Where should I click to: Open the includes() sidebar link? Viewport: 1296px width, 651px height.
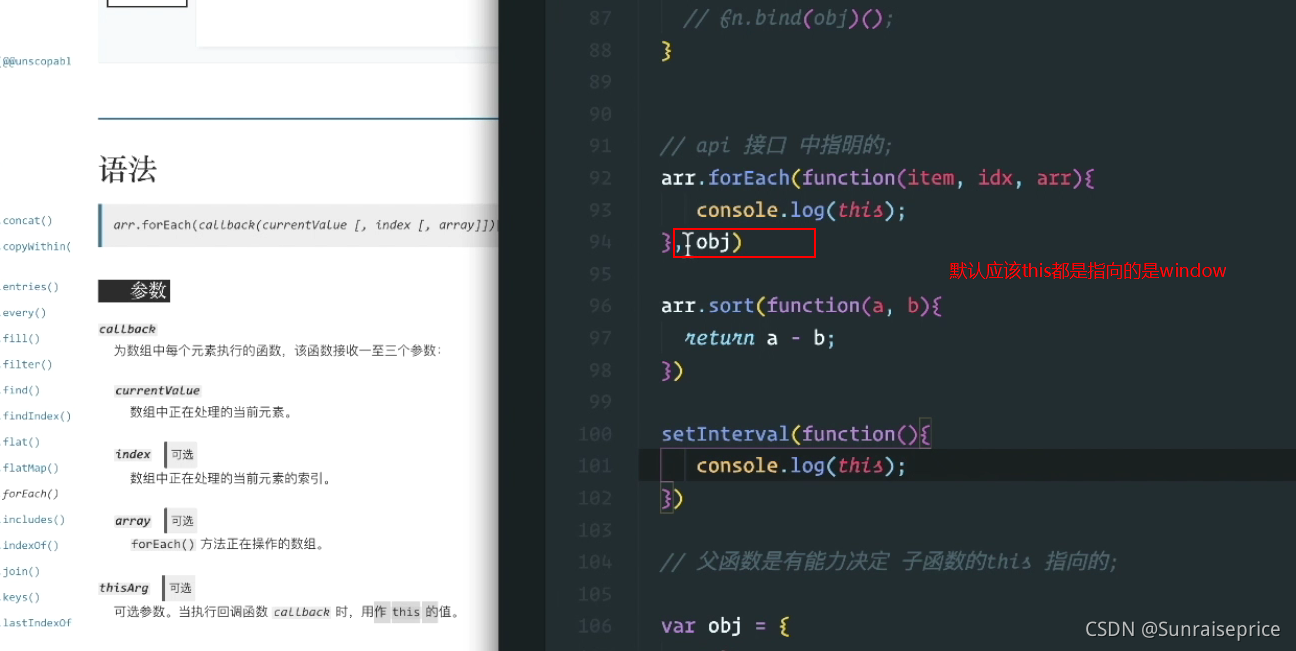click(33, 519)
